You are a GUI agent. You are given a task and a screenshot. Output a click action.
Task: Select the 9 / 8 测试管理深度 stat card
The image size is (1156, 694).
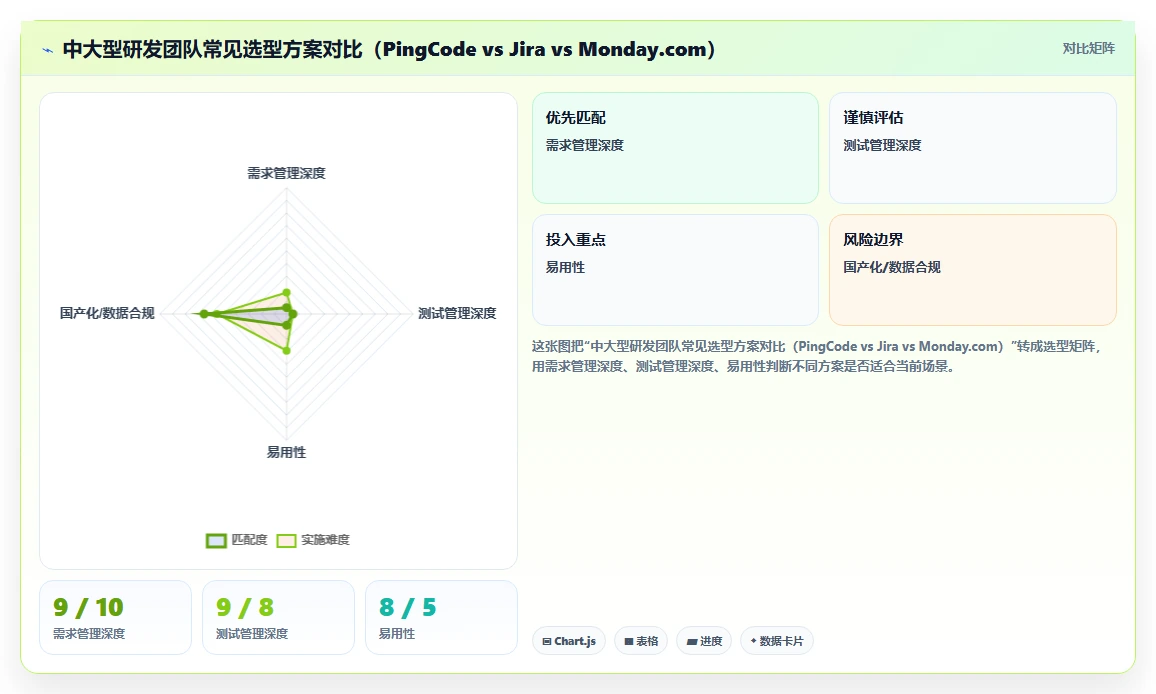click(x=278, y=617)
